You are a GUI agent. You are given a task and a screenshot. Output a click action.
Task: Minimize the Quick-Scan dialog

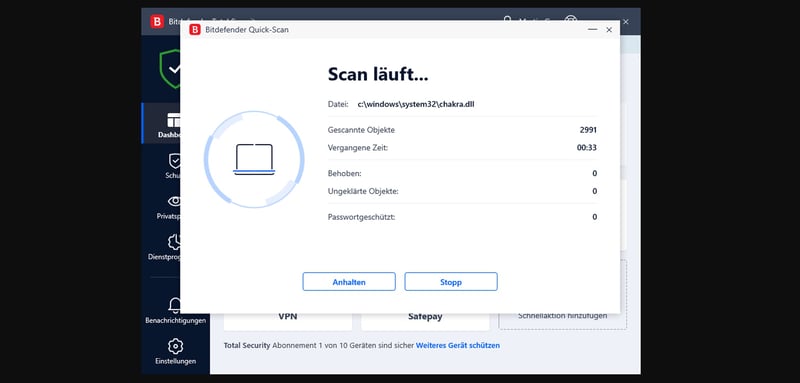click(x=592, y=30)
